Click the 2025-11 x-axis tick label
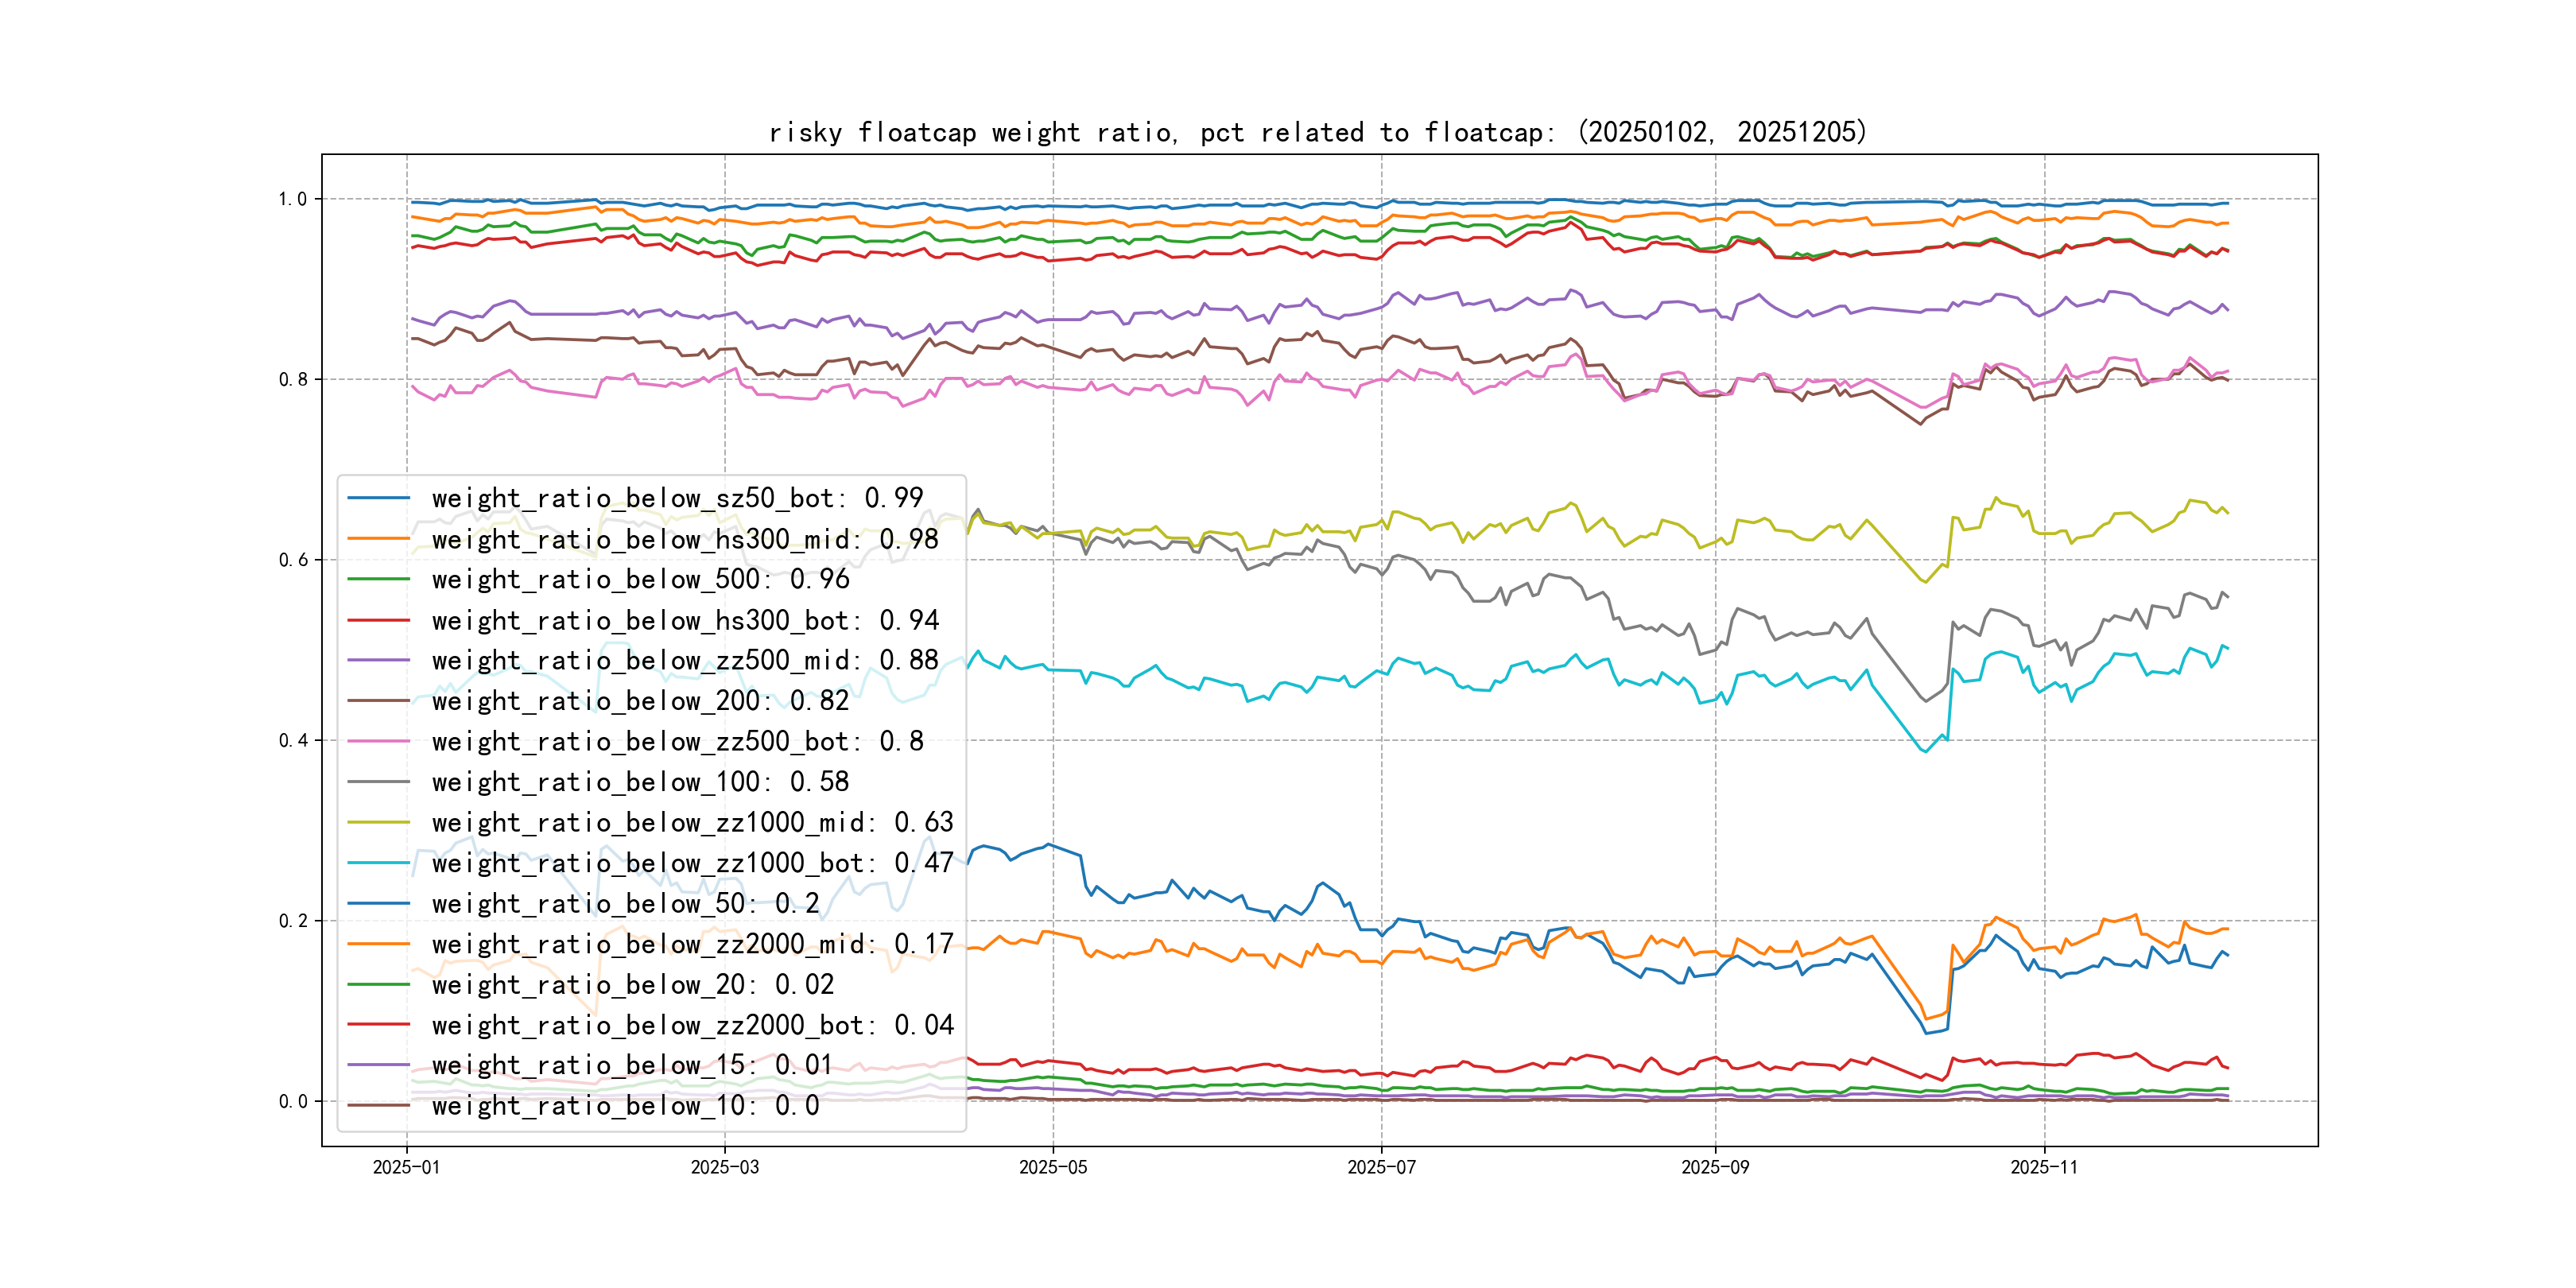The height and width of the screenshot is (1288, 2576). click(x=2044, y=1167)
